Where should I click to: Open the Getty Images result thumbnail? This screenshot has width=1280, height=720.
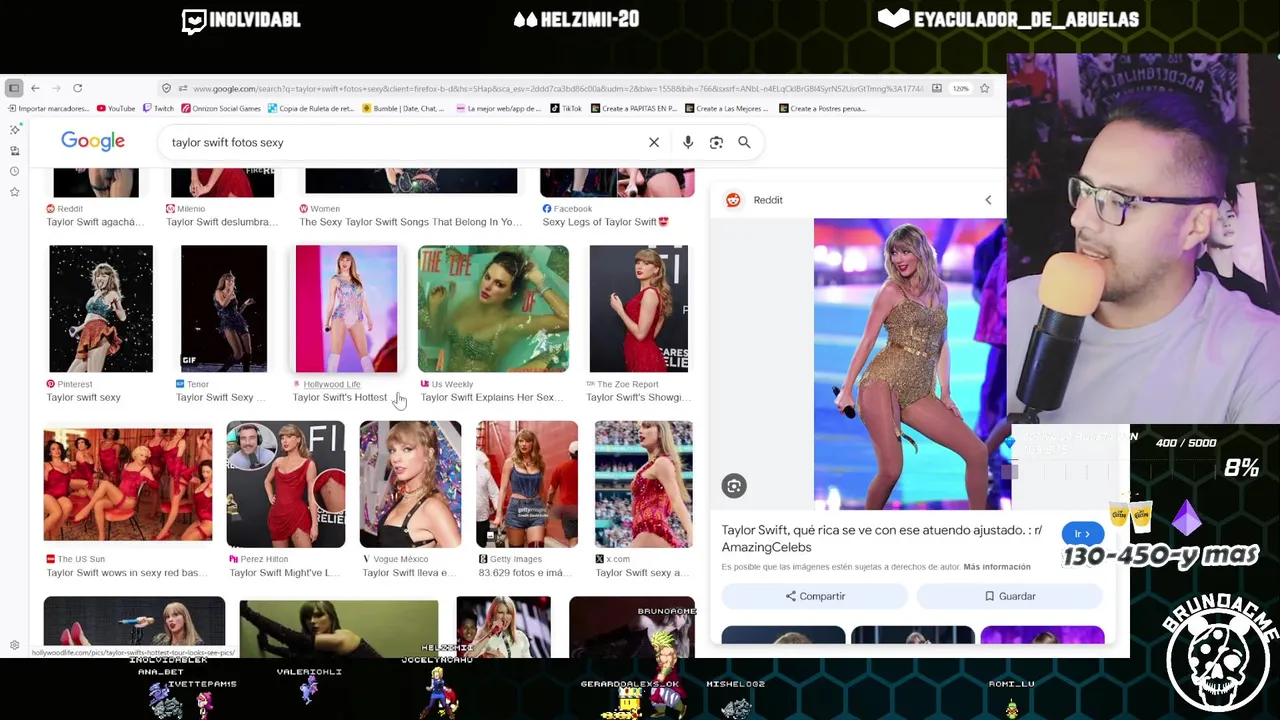click(527, 484)
